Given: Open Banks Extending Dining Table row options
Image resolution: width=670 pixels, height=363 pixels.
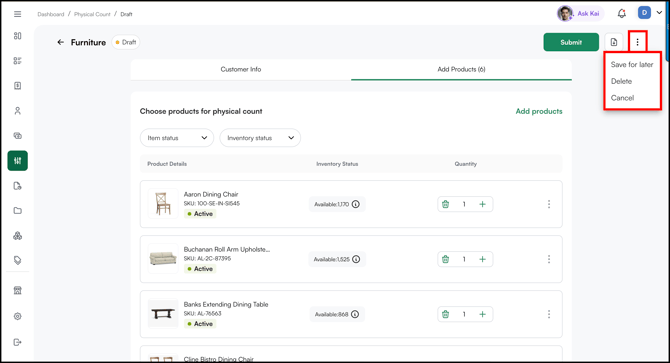Looking at the screenshot, I should pos(549,314).
